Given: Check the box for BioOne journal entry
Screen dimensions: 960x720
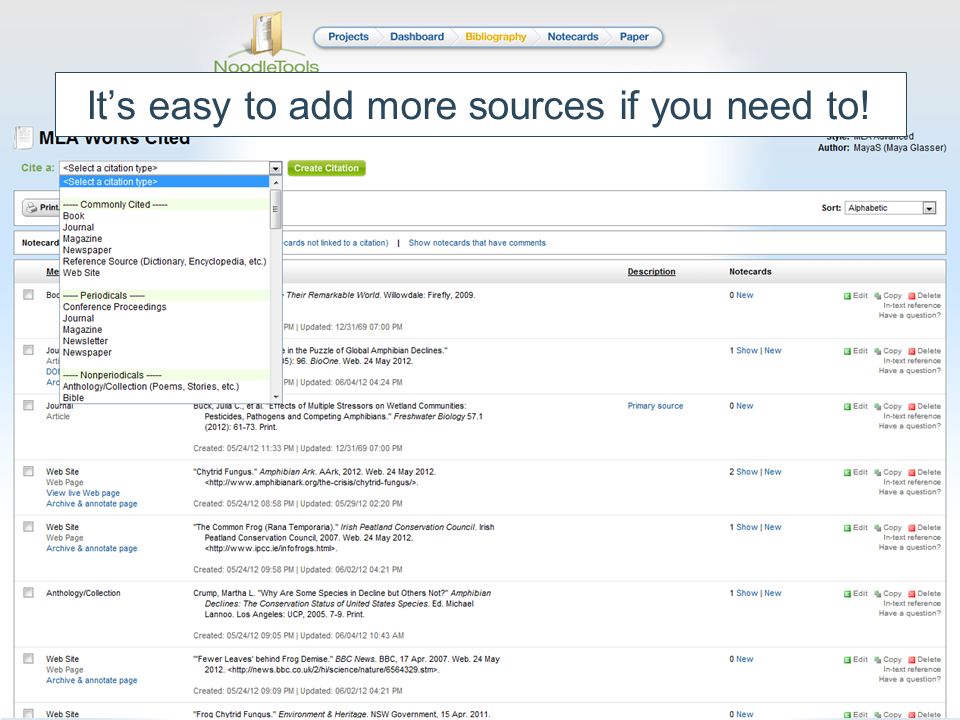Looking at the screenshot, I should coord(28,350).
